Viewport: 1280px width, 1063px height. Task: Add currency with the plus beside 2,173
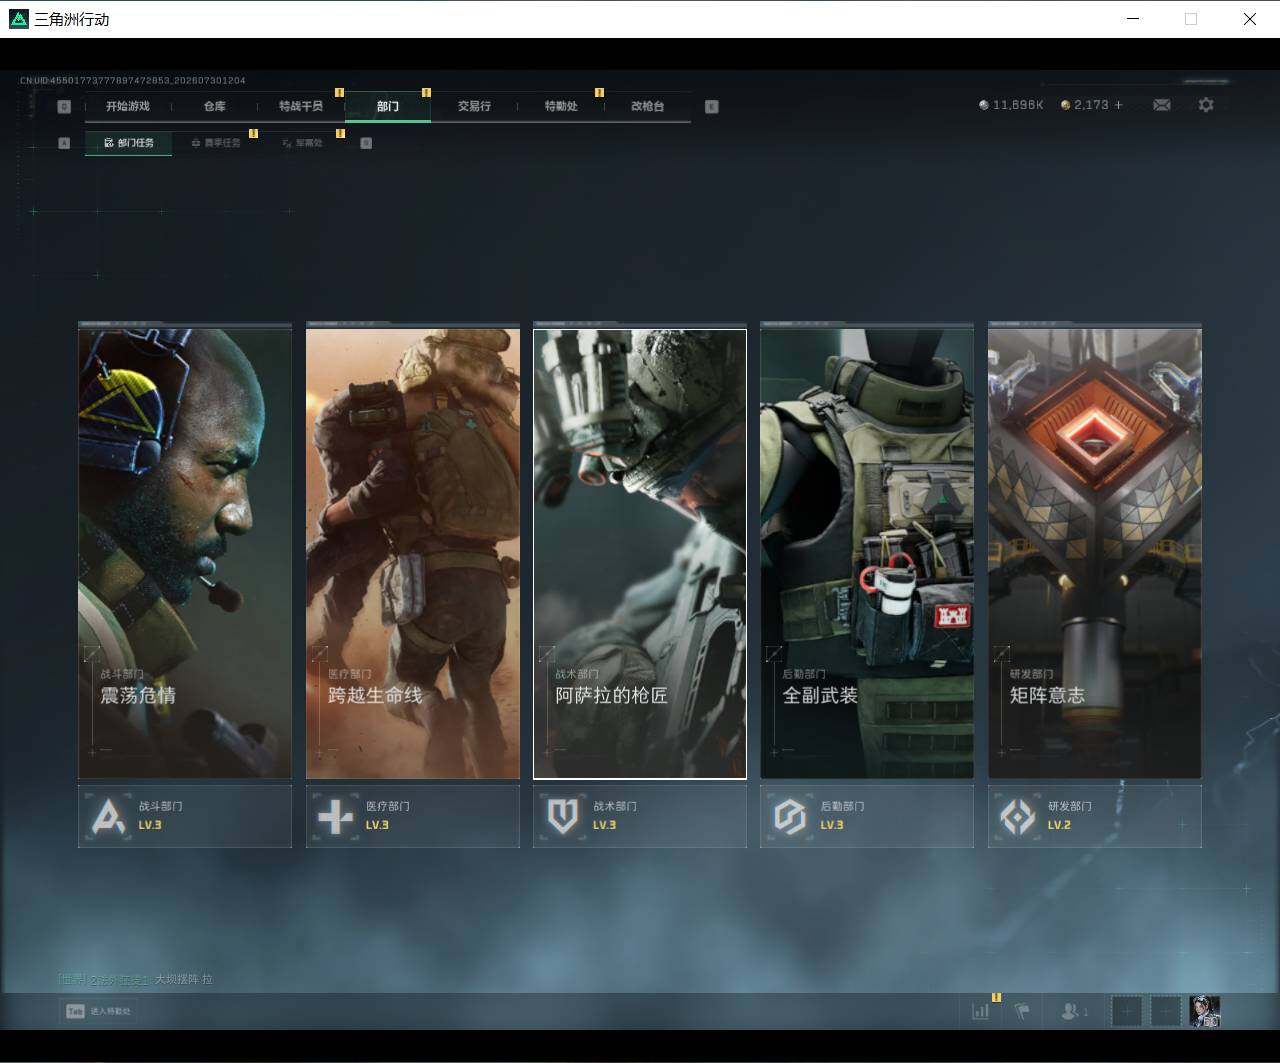[x=1118, y=105]
